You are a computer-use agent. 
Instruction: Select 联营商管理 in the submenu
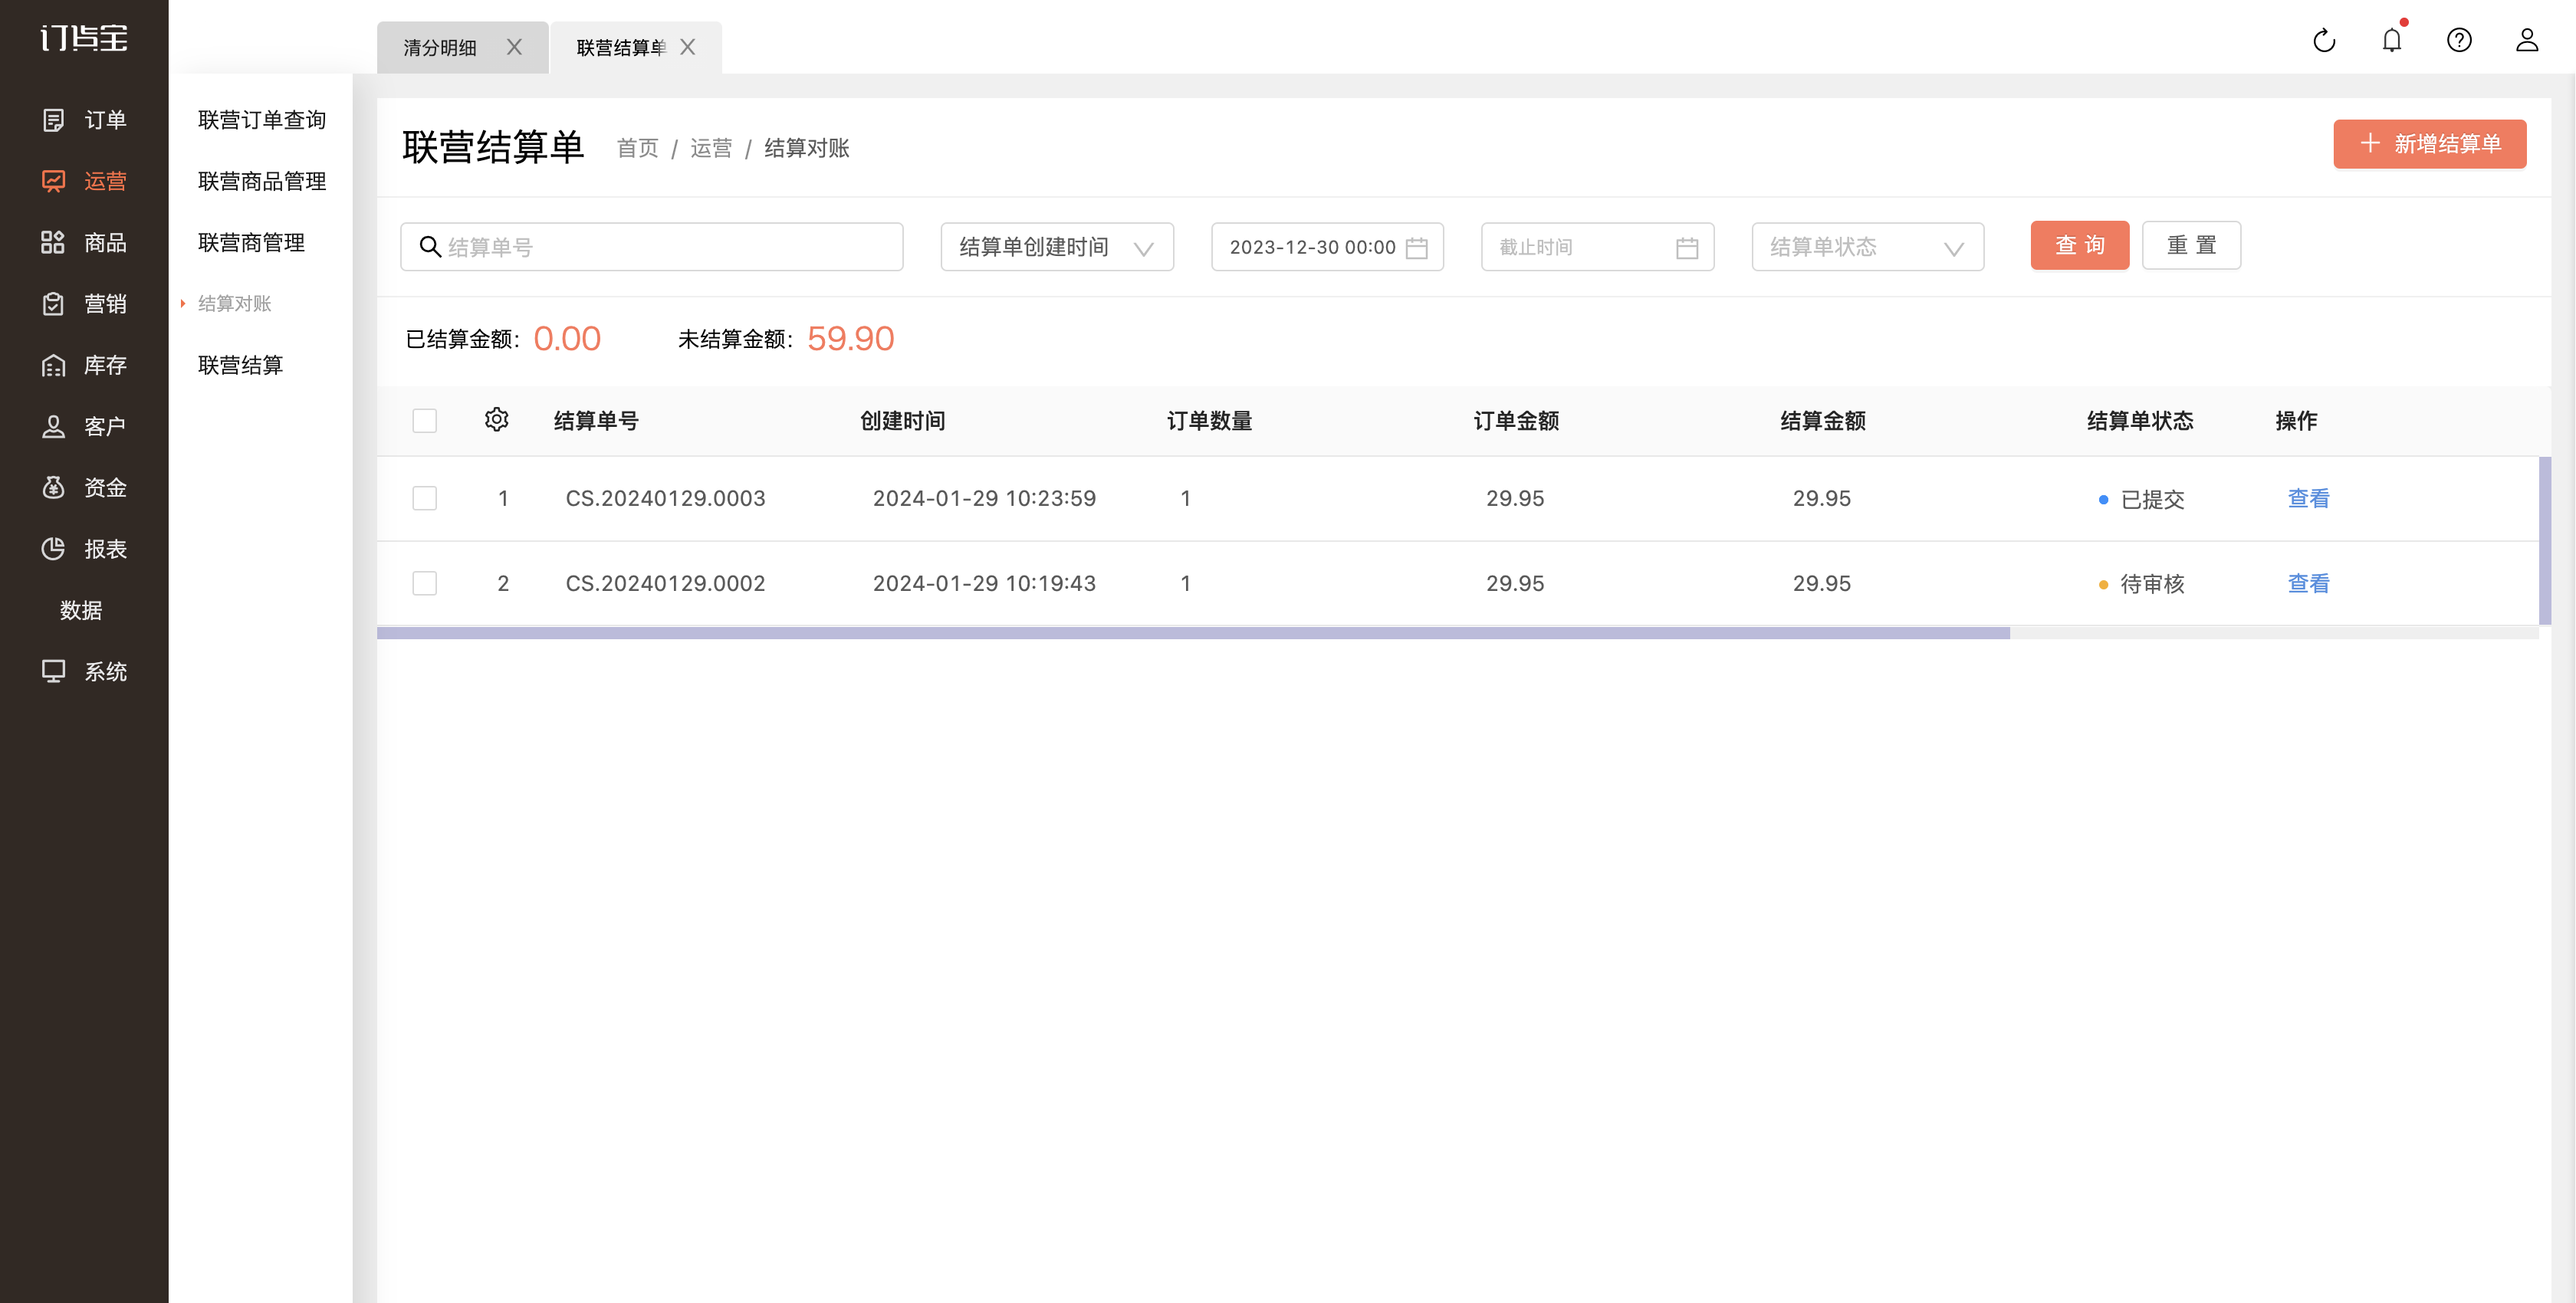(251, 243)
